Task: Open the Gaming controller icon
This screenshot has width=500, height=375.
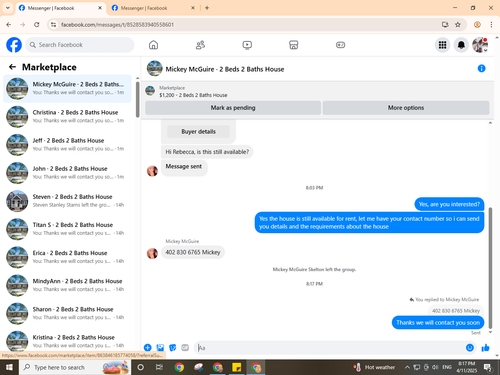Action: [x=340, y=45]
